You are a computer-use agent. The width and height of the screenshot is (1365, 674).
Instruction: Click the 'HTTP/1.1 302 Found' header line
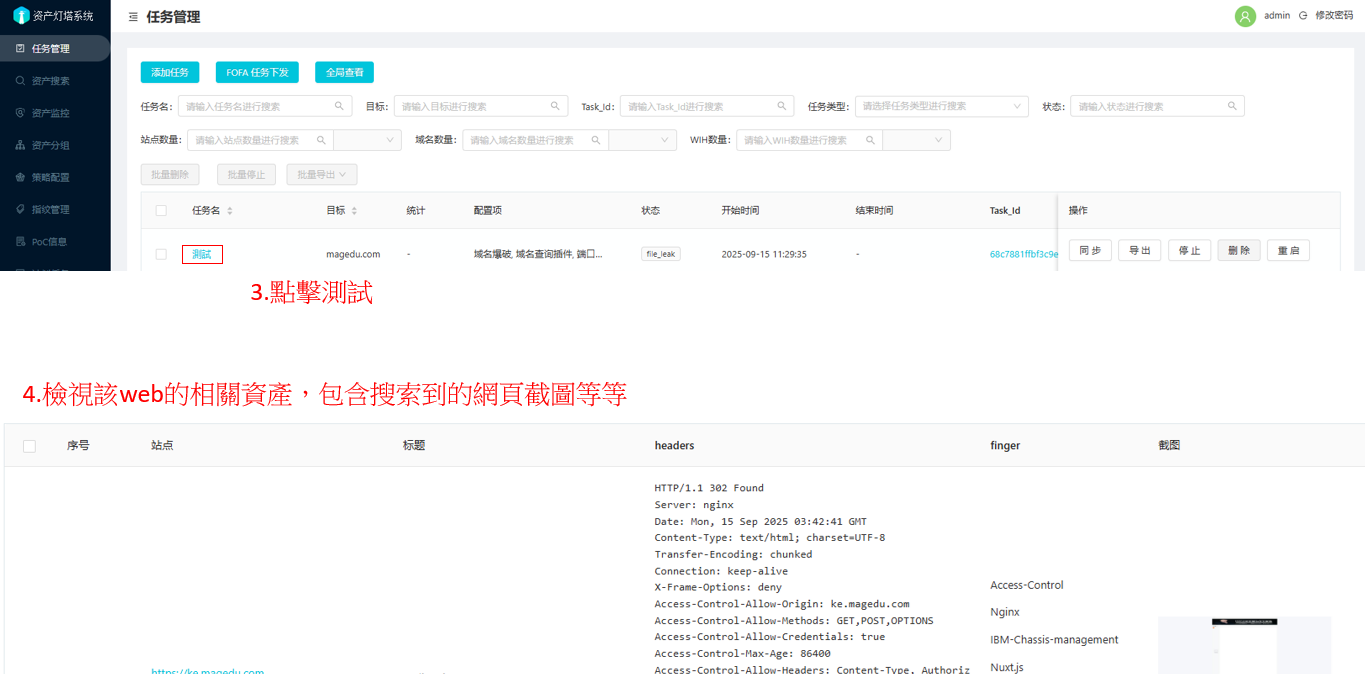[709, 488]
